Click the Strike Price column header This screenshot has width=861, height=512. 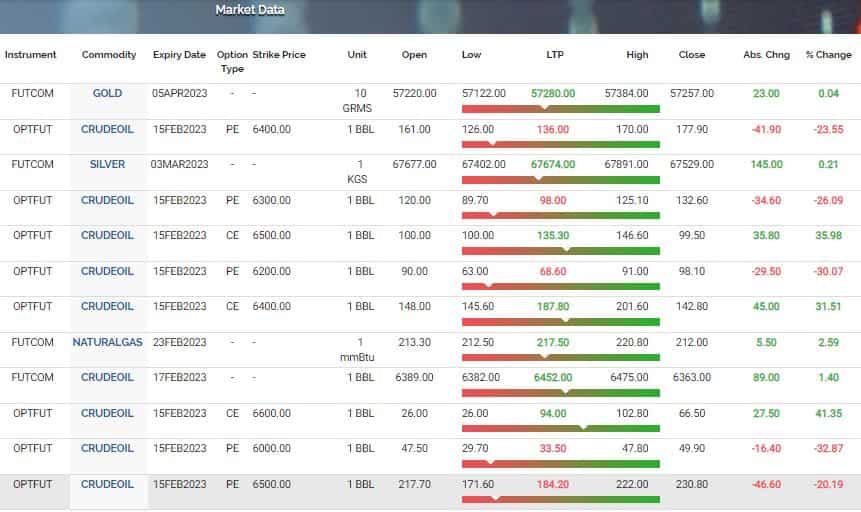coord(279,55)
